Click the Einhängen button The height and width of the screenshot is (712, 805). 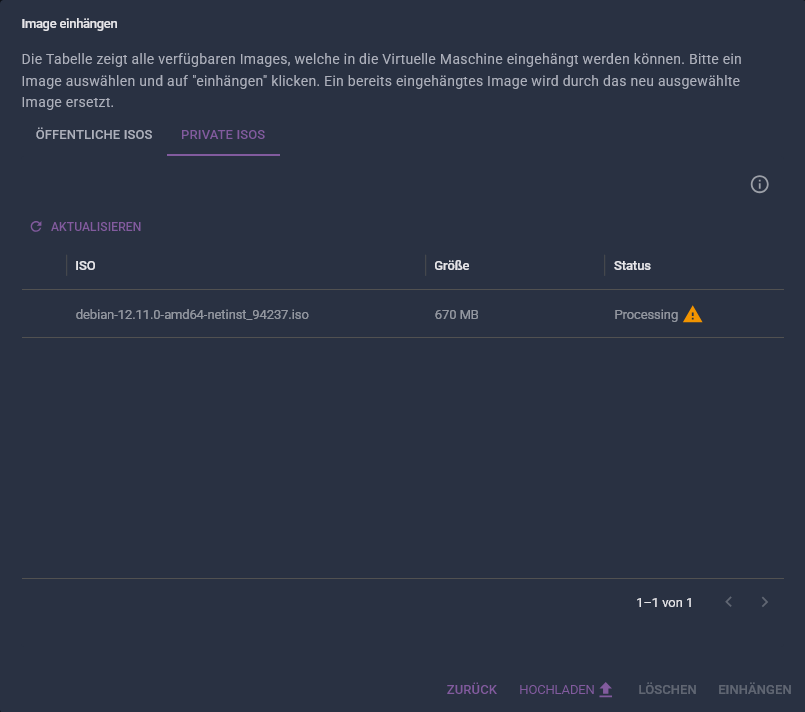(x=755, y=689)
